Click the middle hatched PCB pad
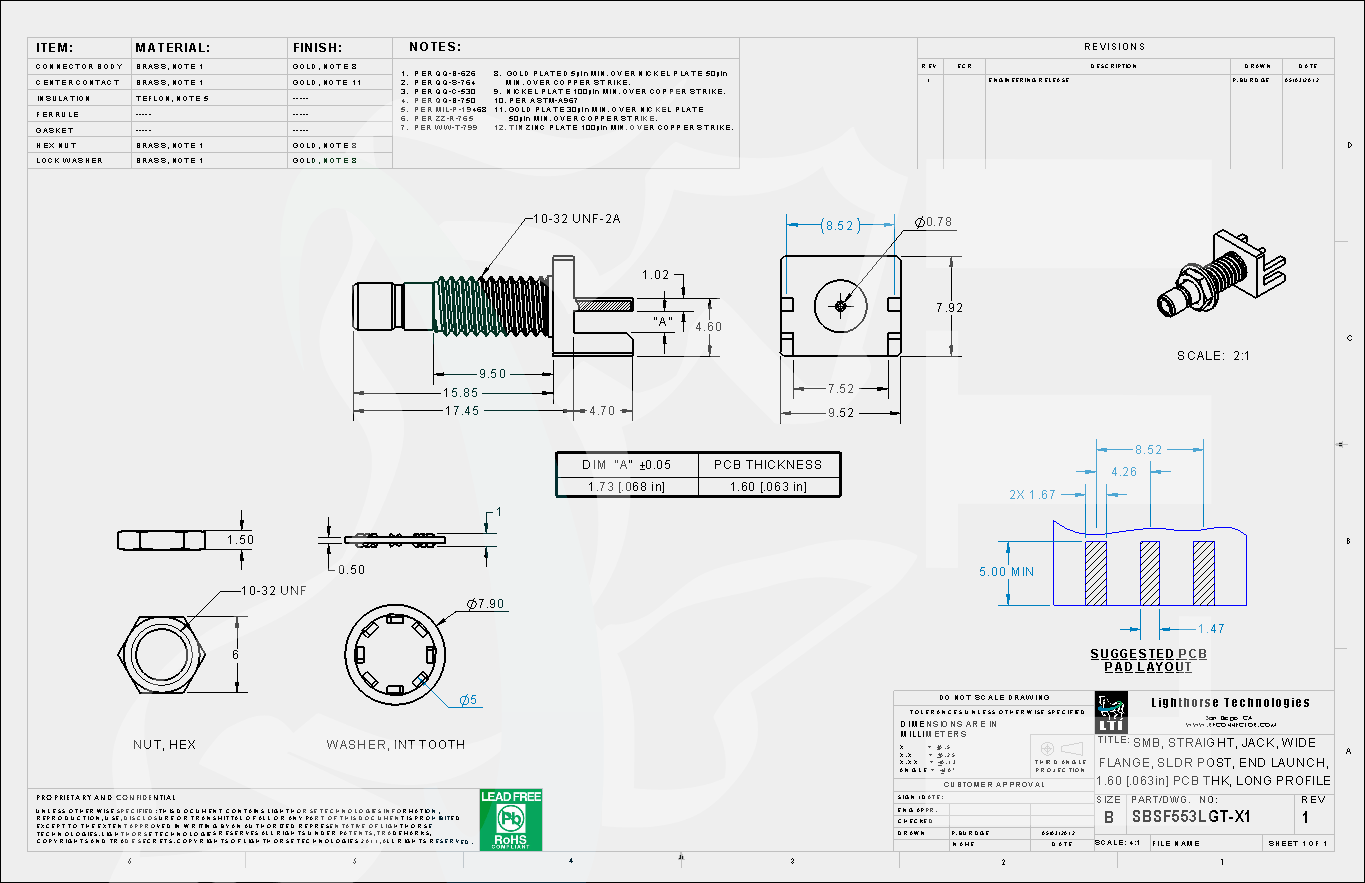Image resolution: width=1365 pixels, height=883 pixels. coord(1149,573)
